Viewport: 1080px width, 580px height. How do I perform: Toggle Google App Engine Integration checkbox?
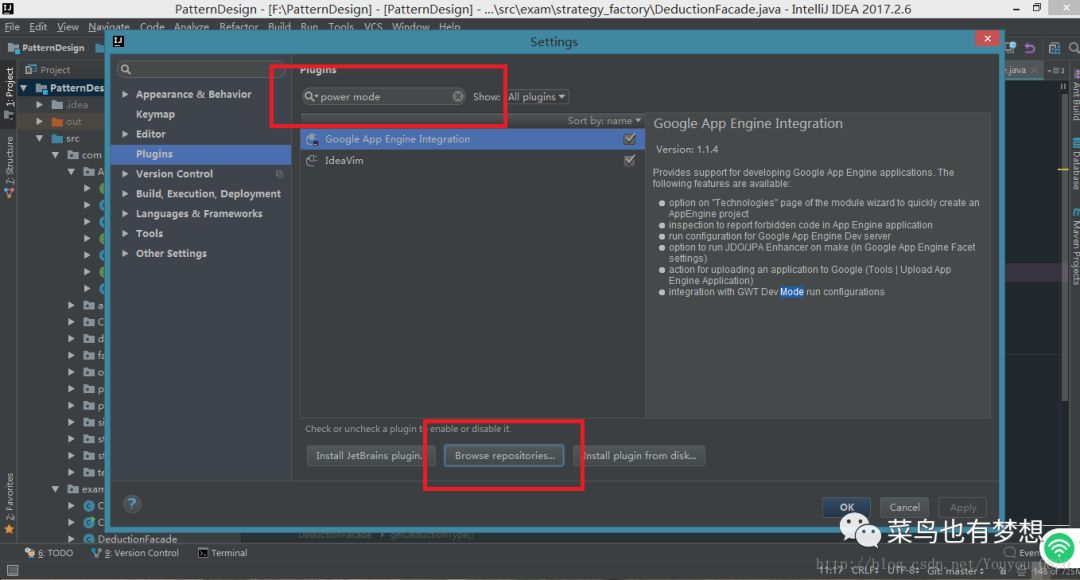coord(630,139)
